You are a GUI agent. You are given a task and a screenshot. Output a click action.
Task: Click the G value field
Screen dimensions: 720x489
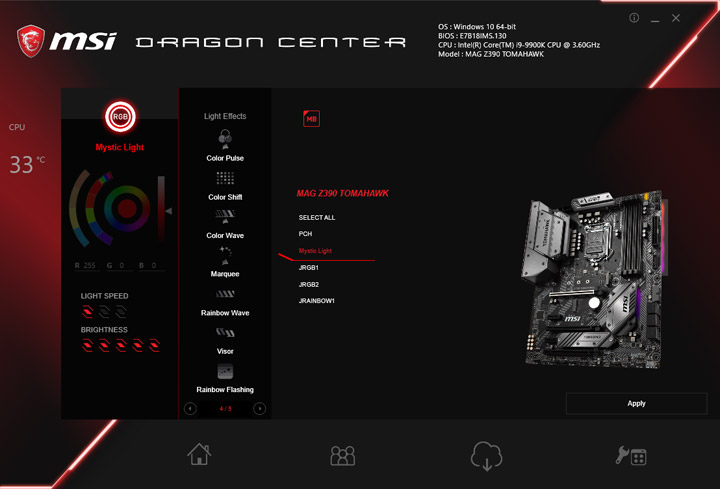[x=119, y=266]
